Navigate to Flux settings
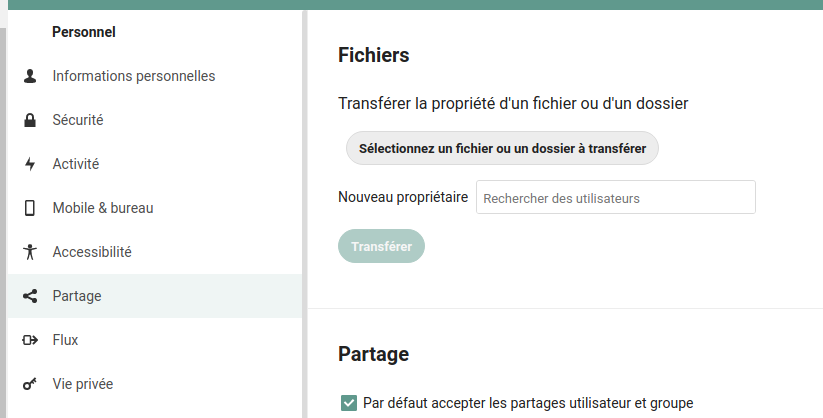The image size is (823, 418). [66, 340]
